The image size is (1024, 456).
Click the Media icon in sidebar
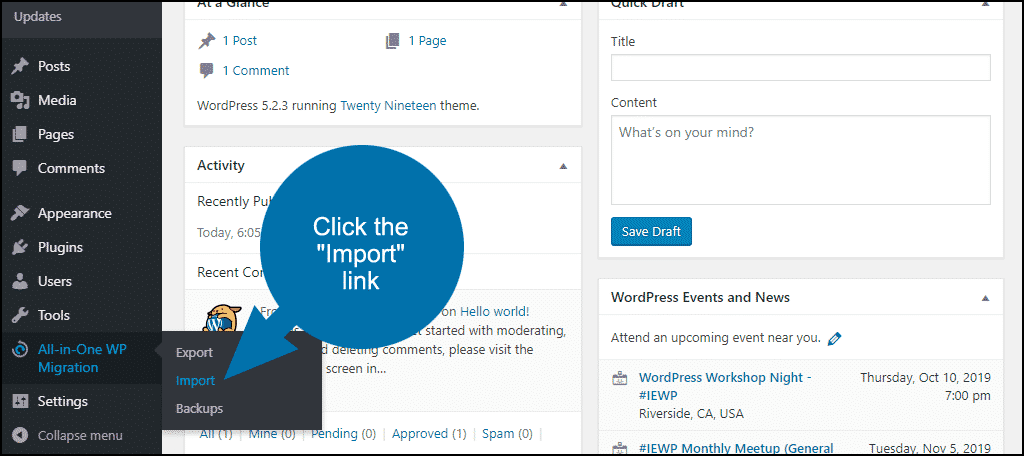pyautogui.click(x=20, y=101)
